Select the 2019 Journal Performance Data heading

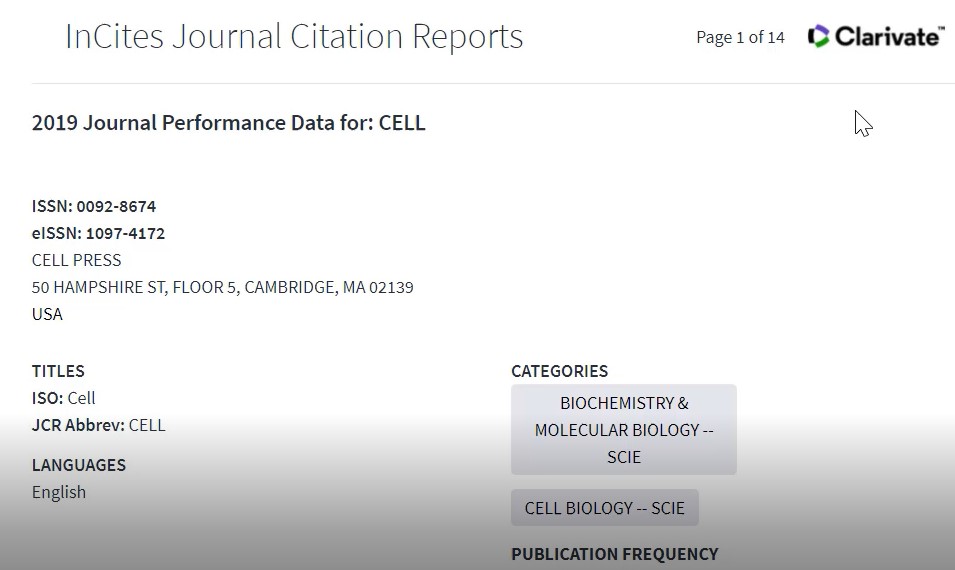click(x=228, y=122)
